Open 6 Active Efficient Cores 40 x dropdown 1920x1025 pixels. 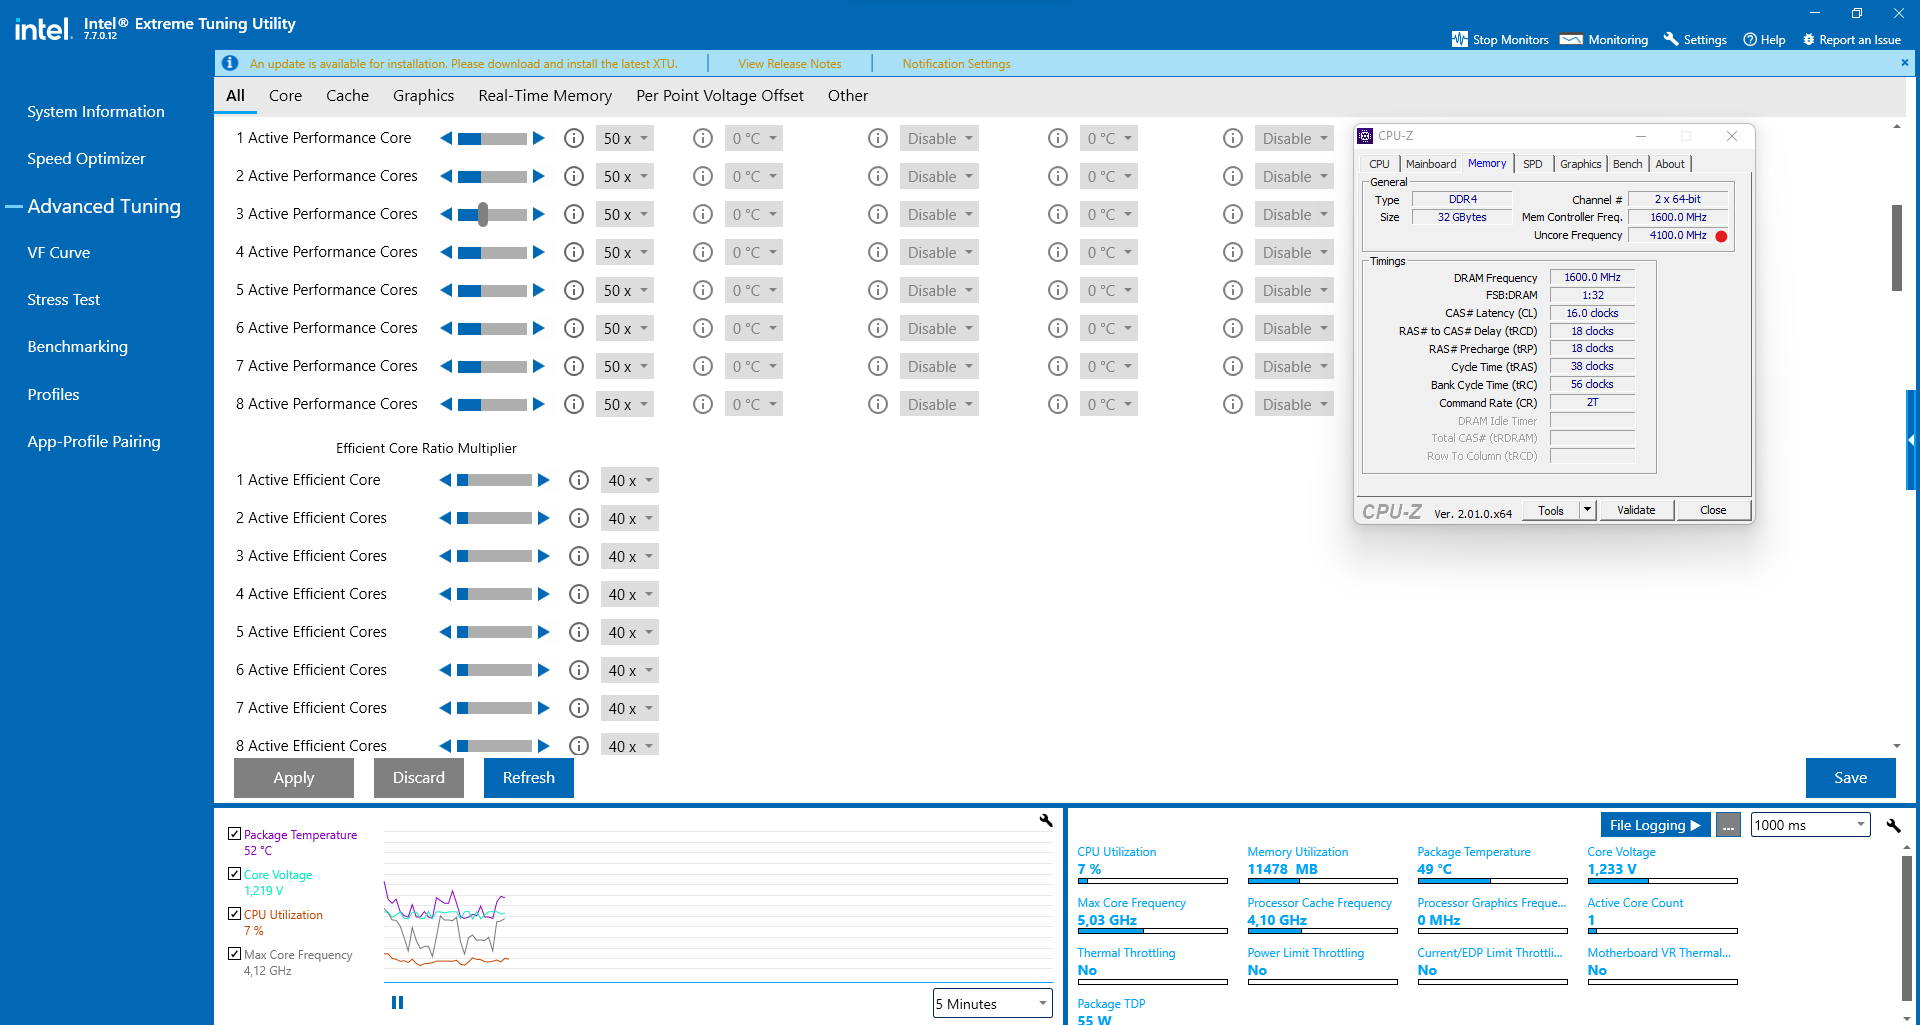coord(630,670)
